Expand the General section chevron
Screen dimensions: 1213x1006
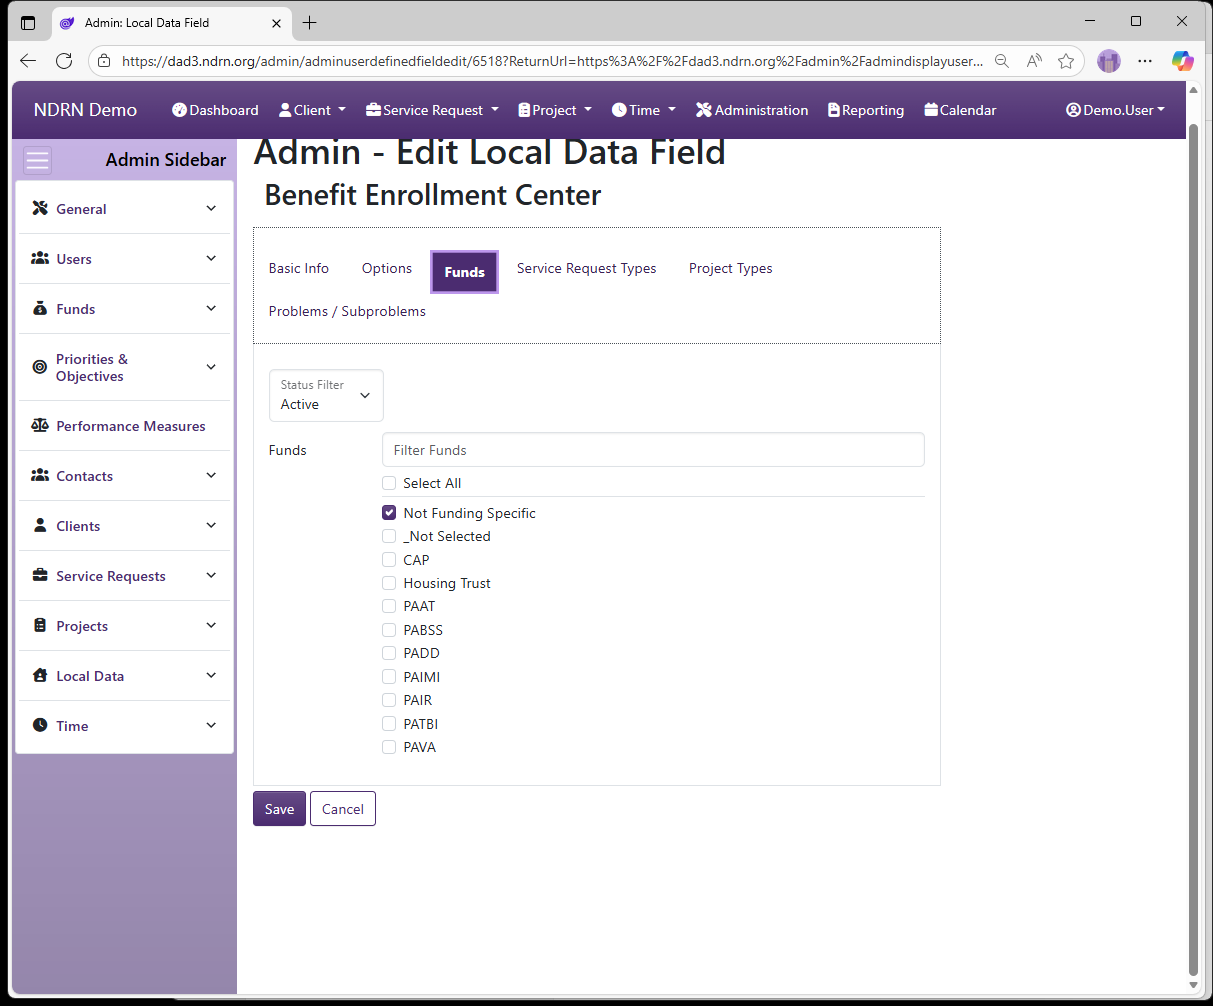pyautogui.click(x=211, y=208)
